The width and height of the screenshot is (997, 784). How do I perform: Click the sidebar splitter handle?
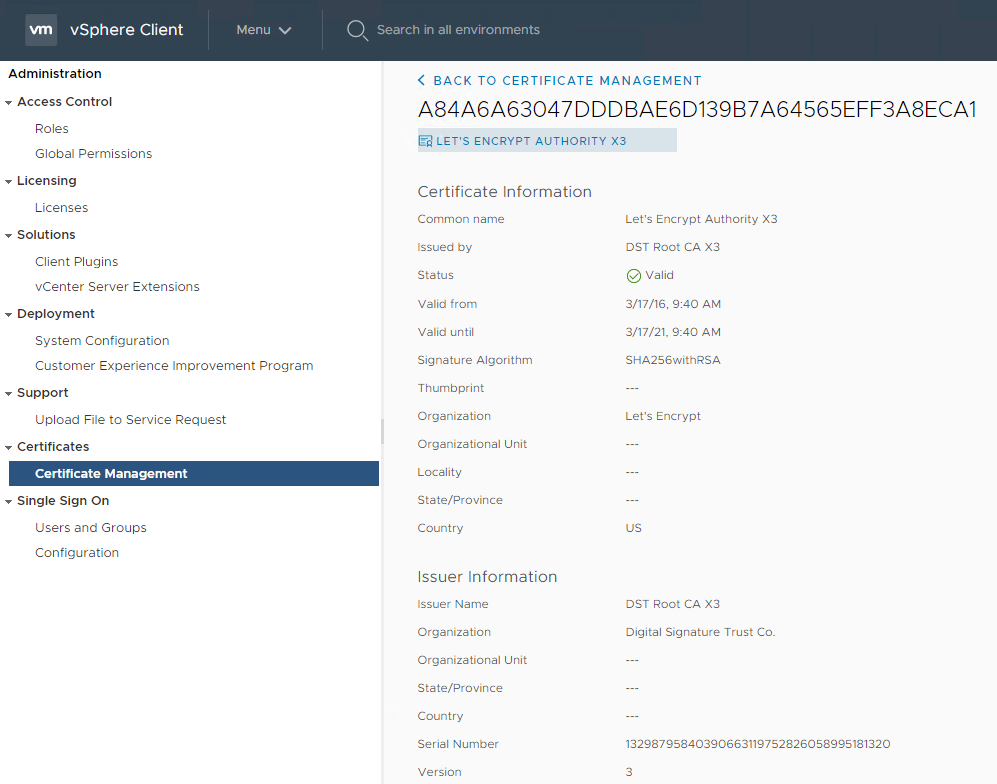tap(382, 431)
